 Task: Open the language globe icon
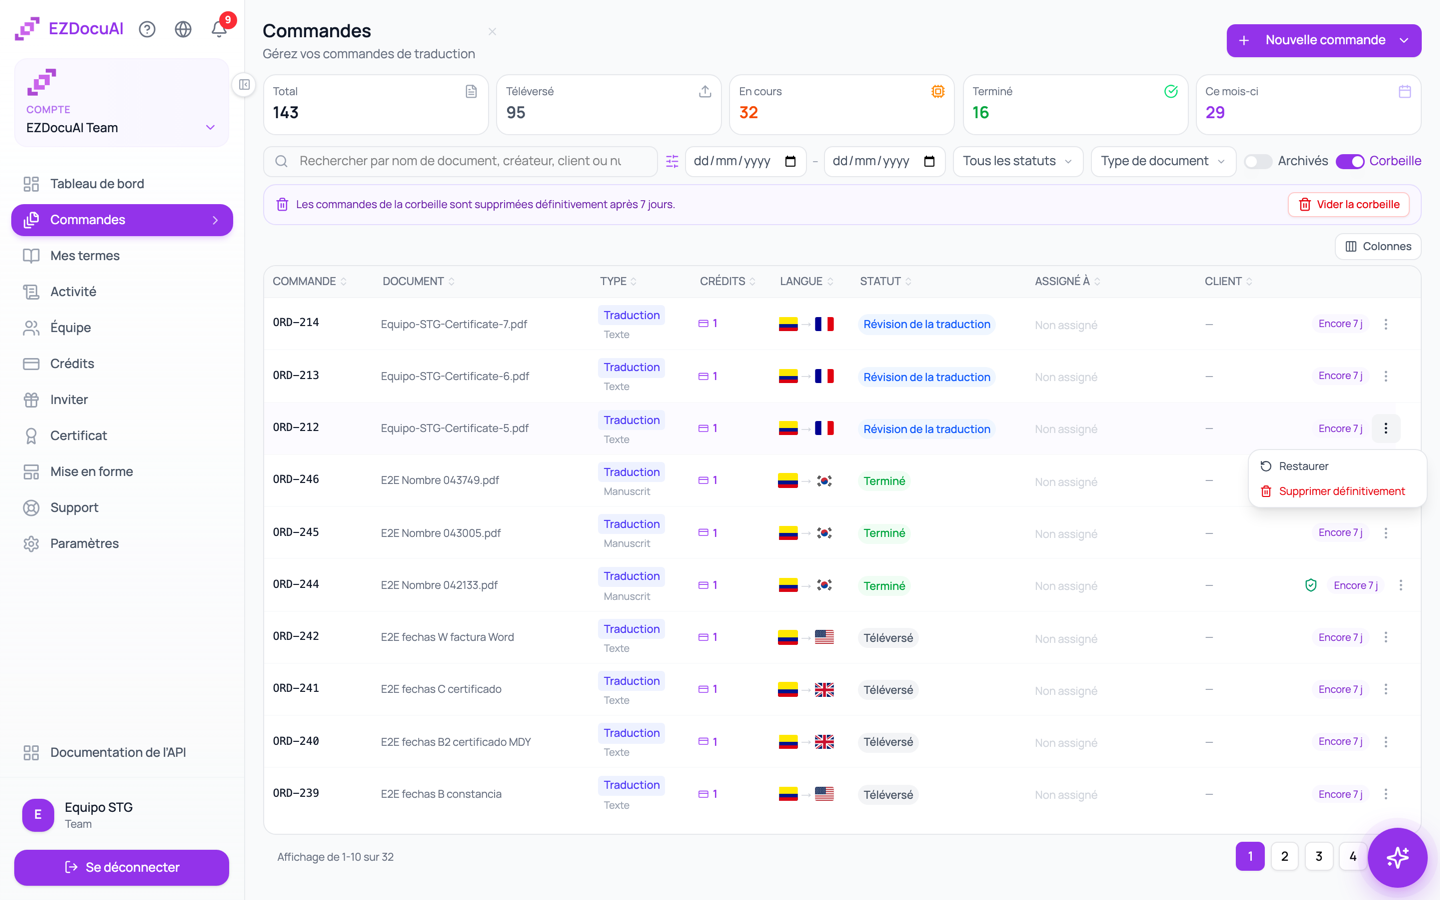tap(183, 29)
